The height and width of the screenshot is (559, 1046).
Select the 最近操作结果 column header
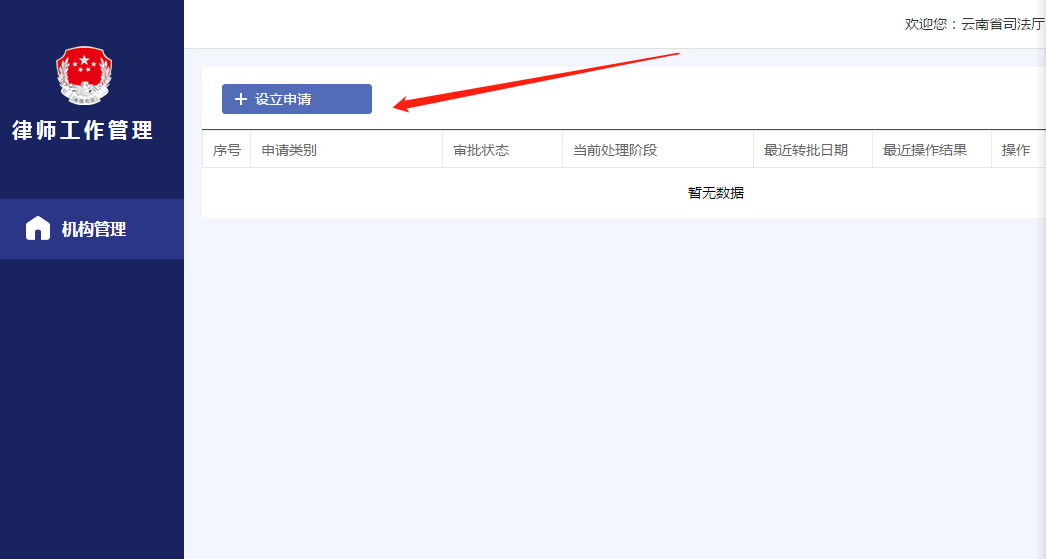click(924, 150)
